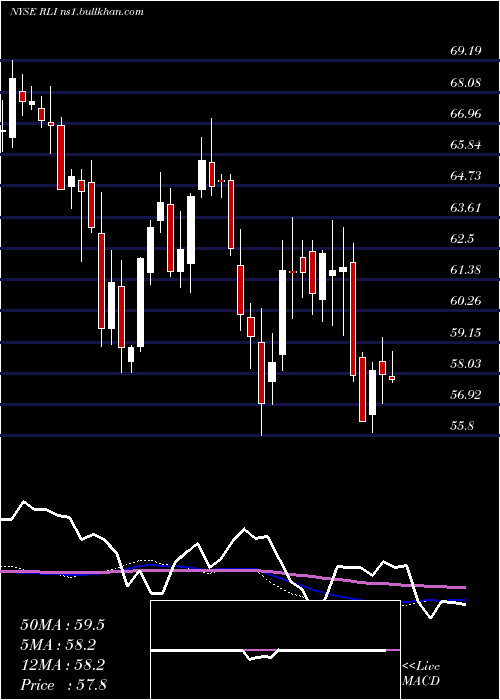This screenshot has width=500, height=700.
Task: Select the 55.8 price axis label
Action: tap(462, 426)
